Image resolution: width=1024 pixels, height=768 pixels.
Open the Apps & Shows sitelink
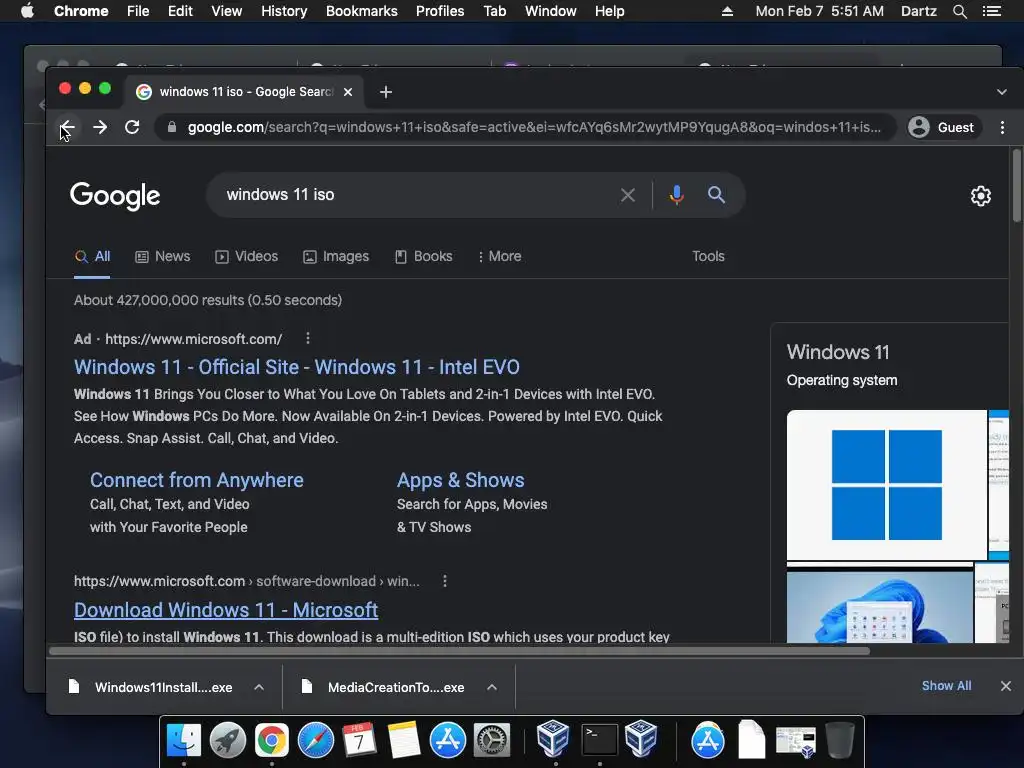click(460, 480)
